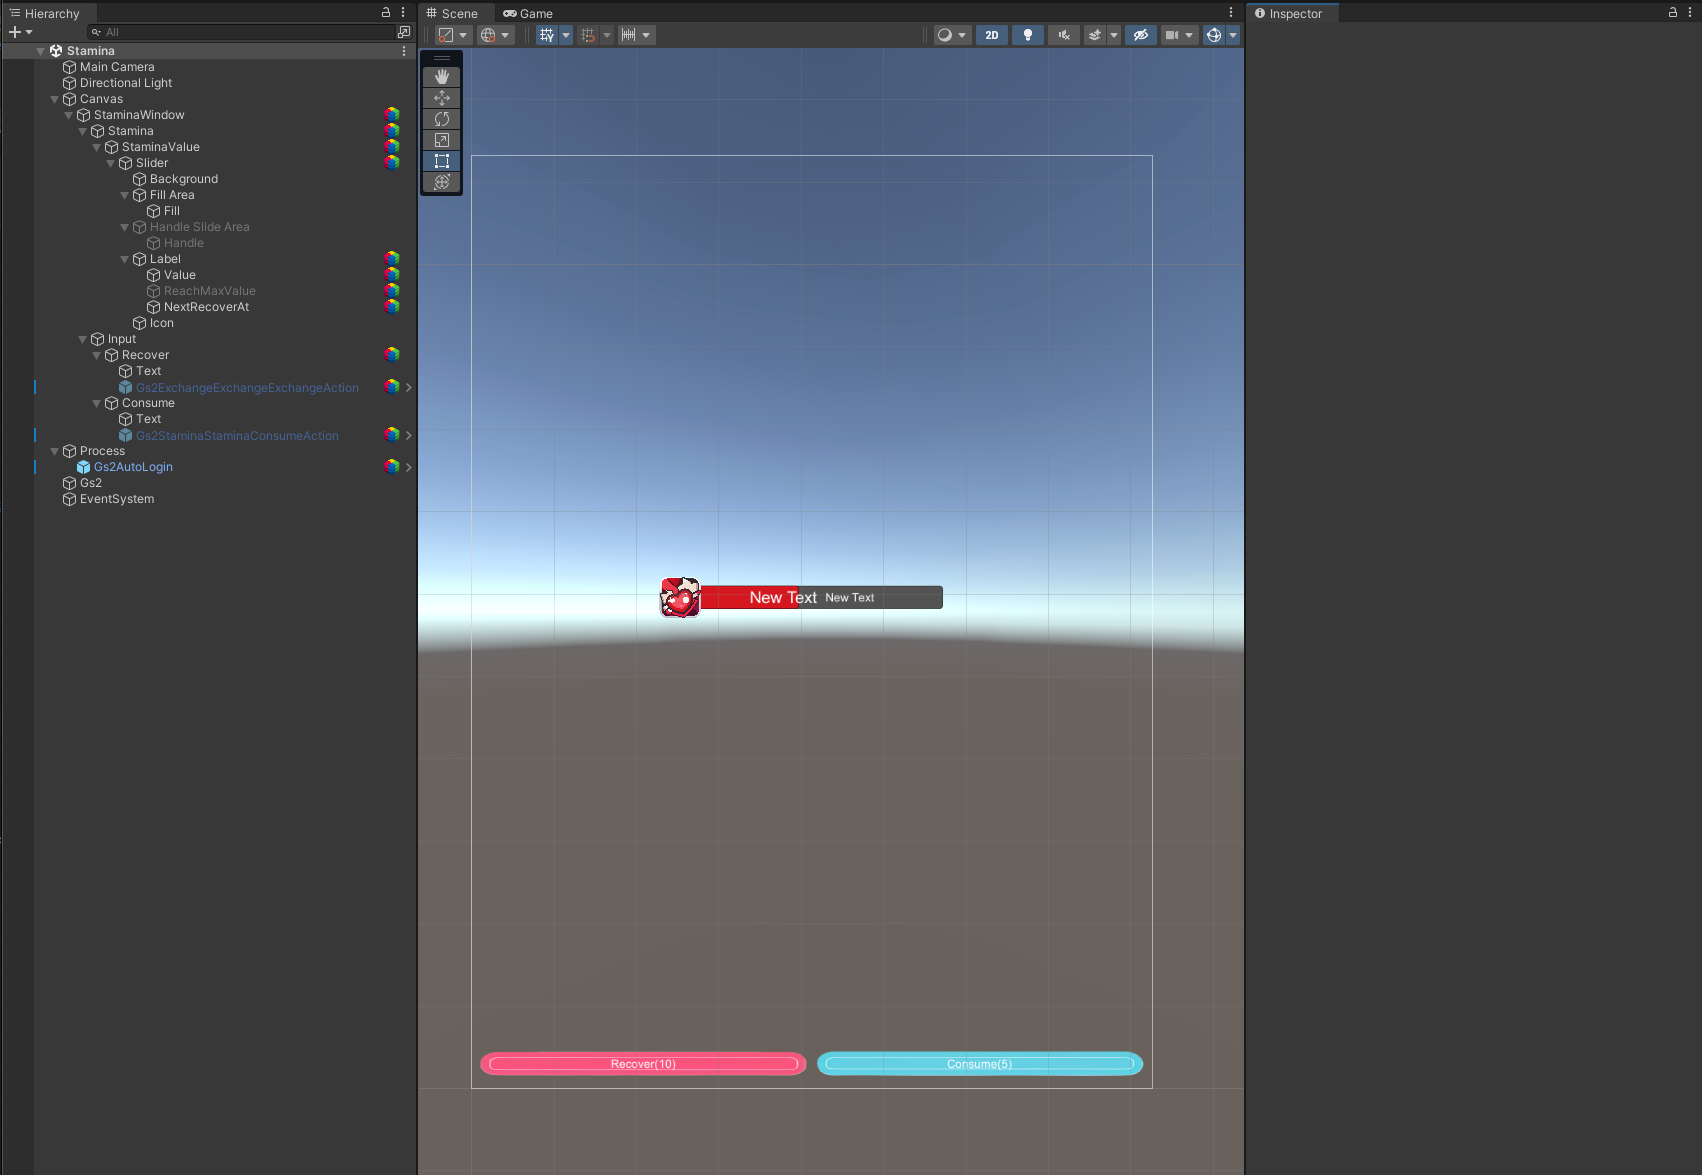Screen dimensions: 1702x1175
Task: Collapse the StaminaWindow node
Action: (69, 115)
